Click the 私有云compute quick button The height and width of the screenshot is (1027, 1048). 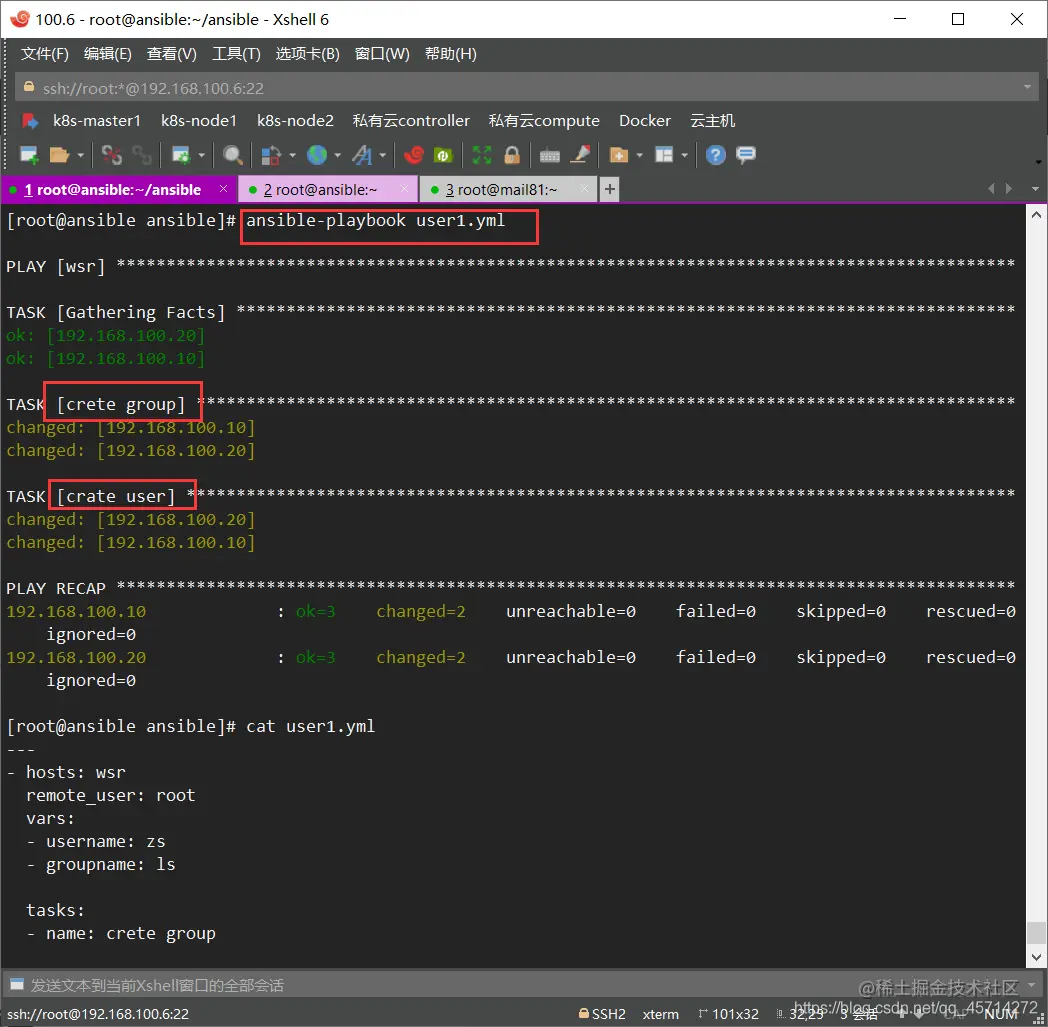pyautogui.click(x=544, y=121)
